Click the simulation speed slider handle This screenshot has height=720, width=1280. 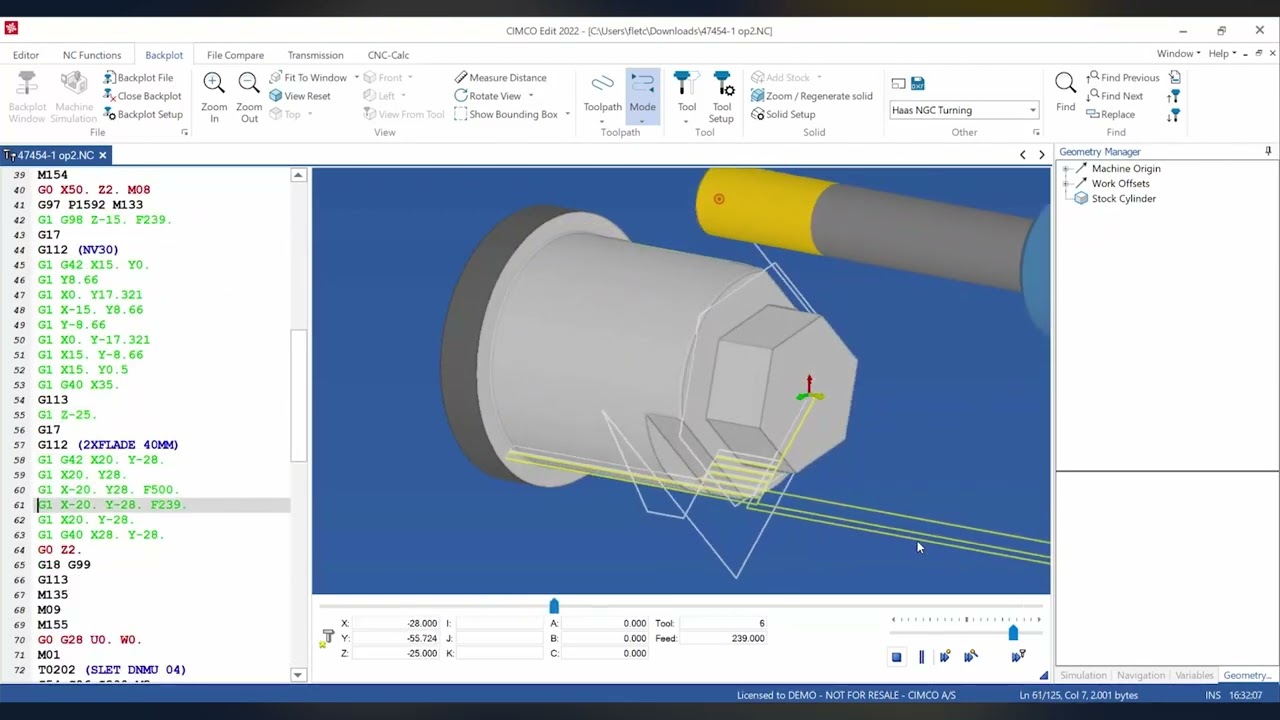(1013, 633)
